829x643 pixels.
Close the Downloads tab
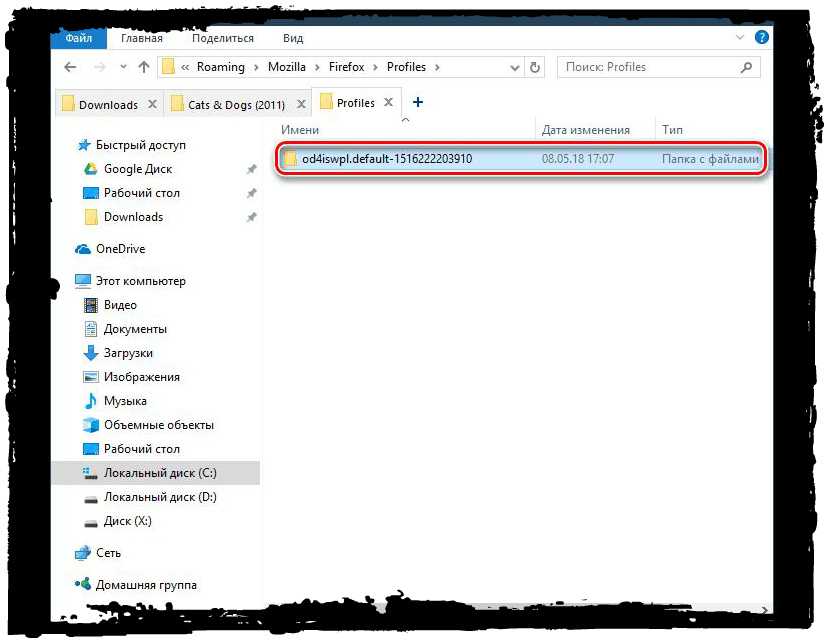(152, 104)
